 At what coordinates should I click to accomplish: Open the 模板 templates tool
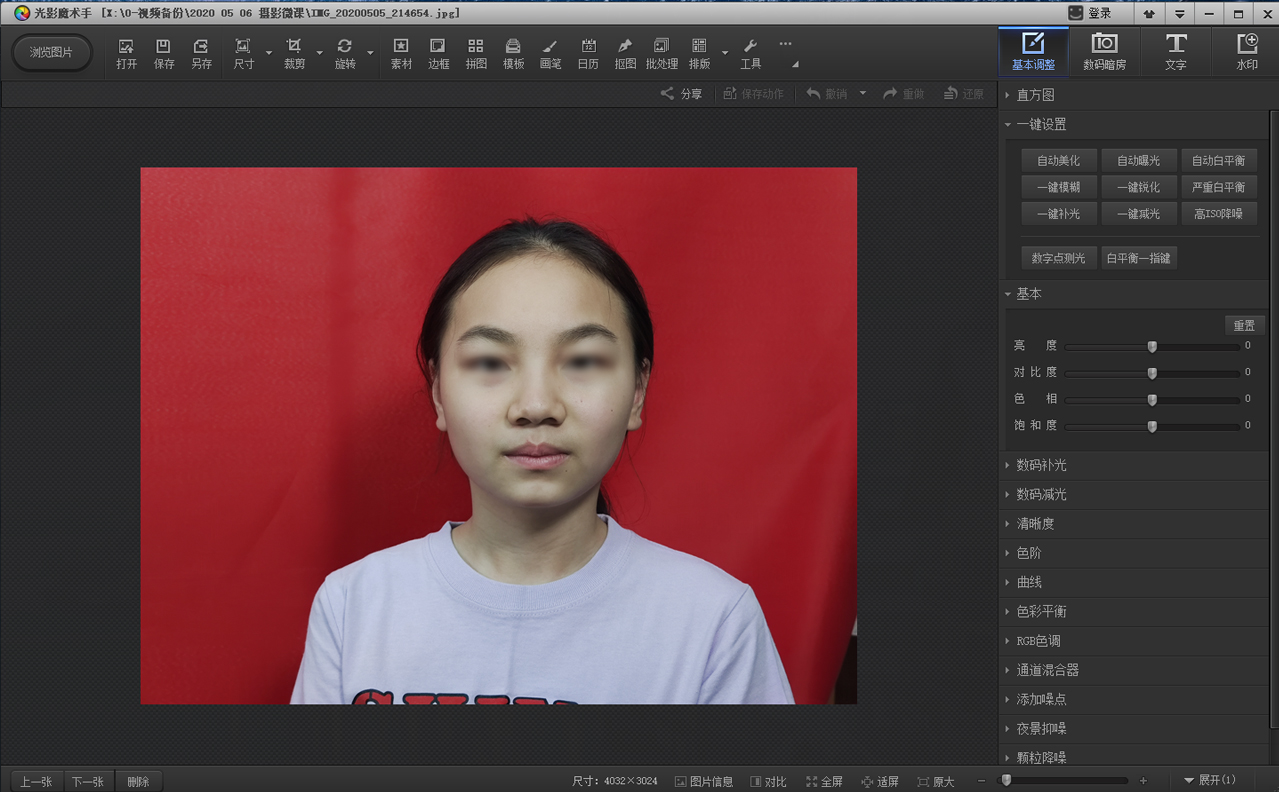tap(513, 54)
